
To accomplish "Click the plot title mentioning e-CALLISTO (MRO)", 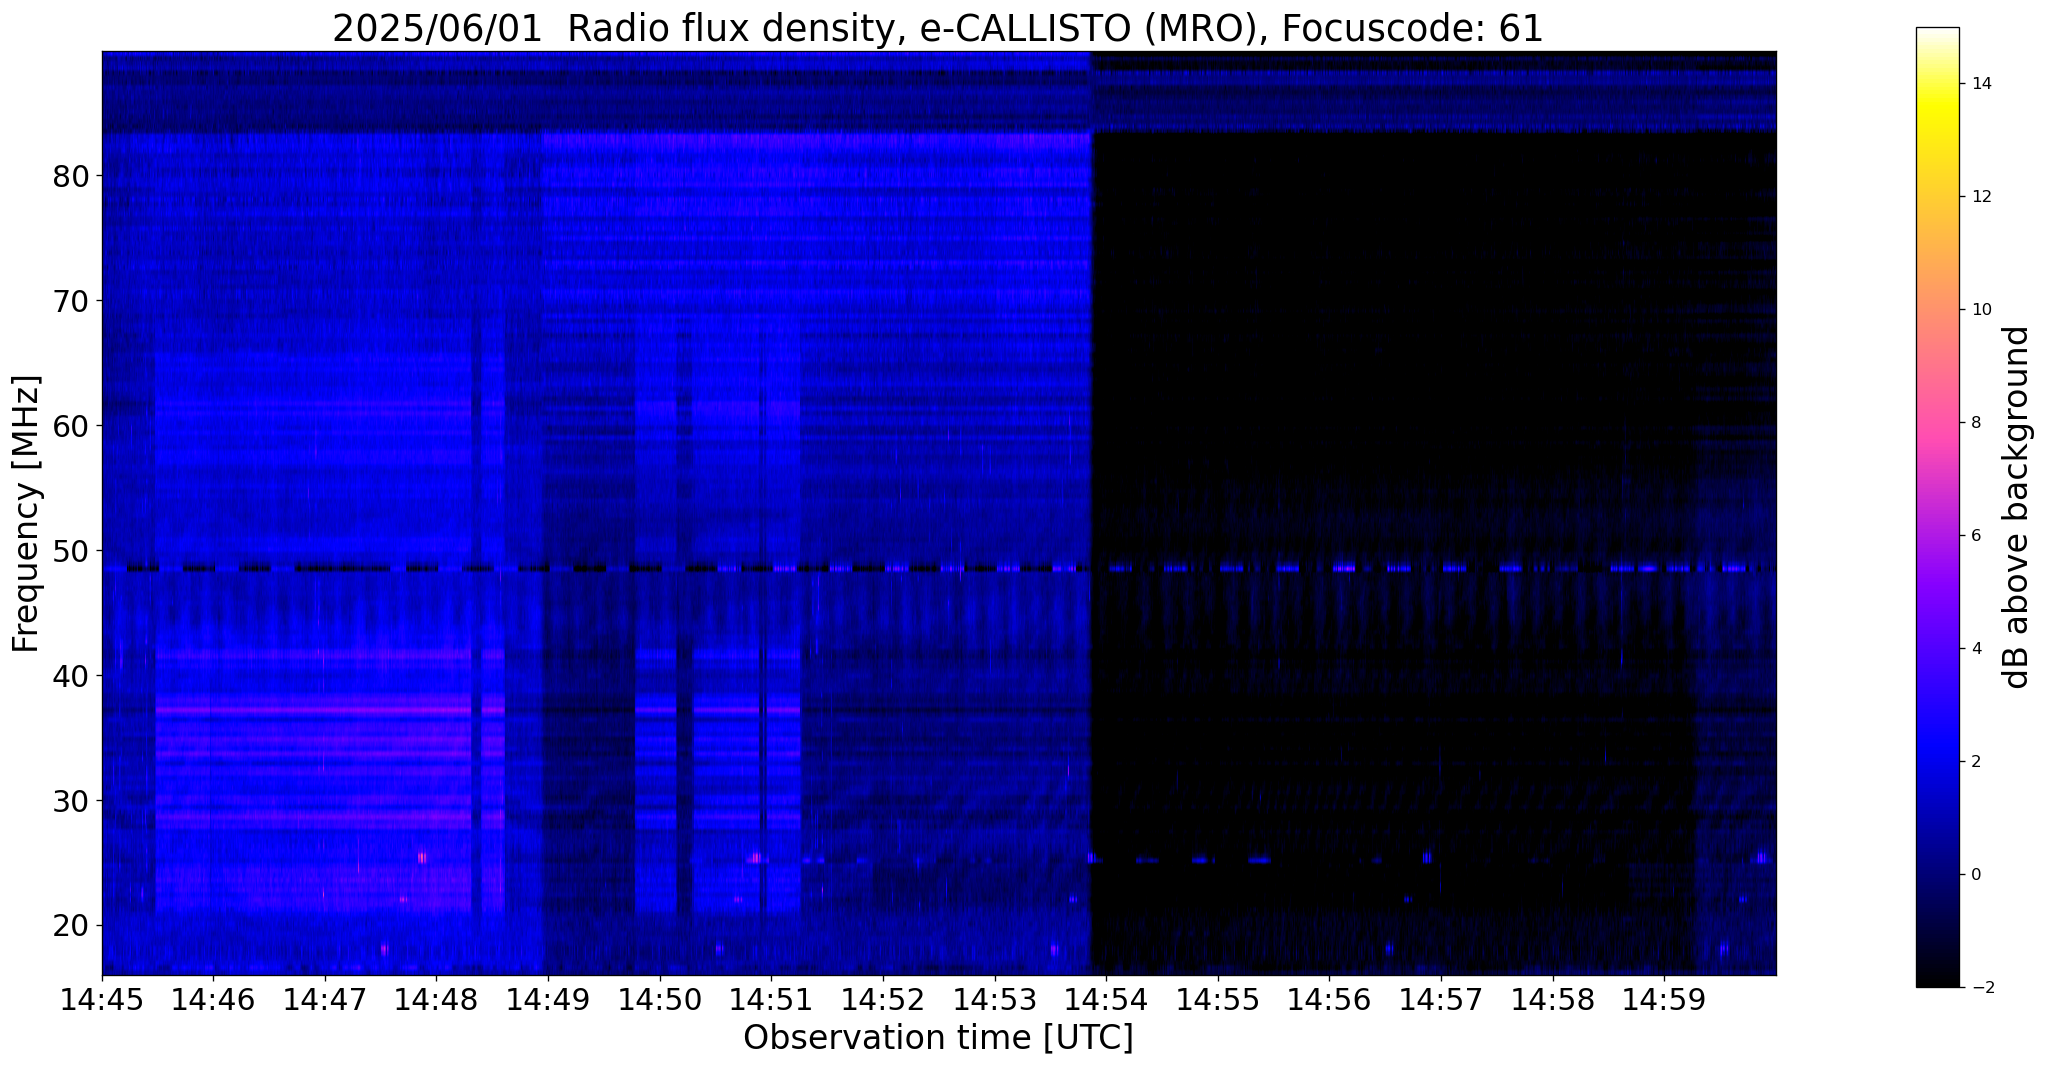I will pos(938,29).
